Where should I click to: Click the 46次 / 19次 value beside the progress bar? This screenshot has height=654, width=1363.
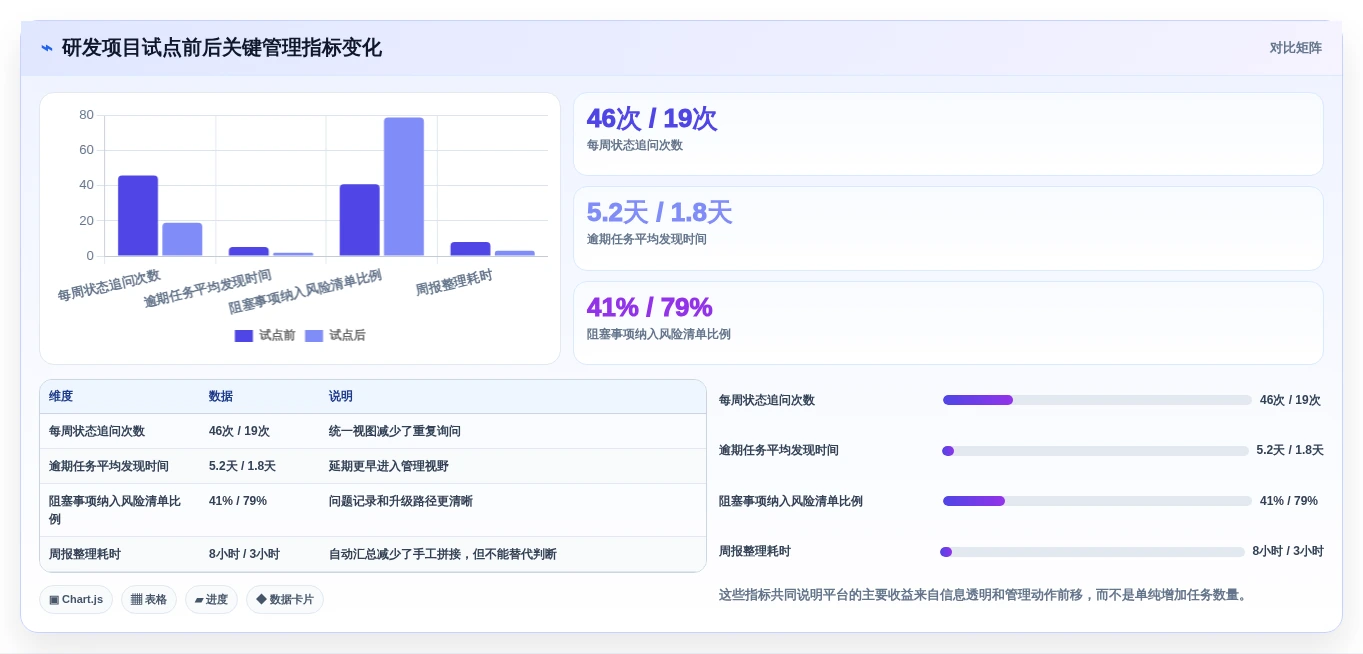(1290, 400)
